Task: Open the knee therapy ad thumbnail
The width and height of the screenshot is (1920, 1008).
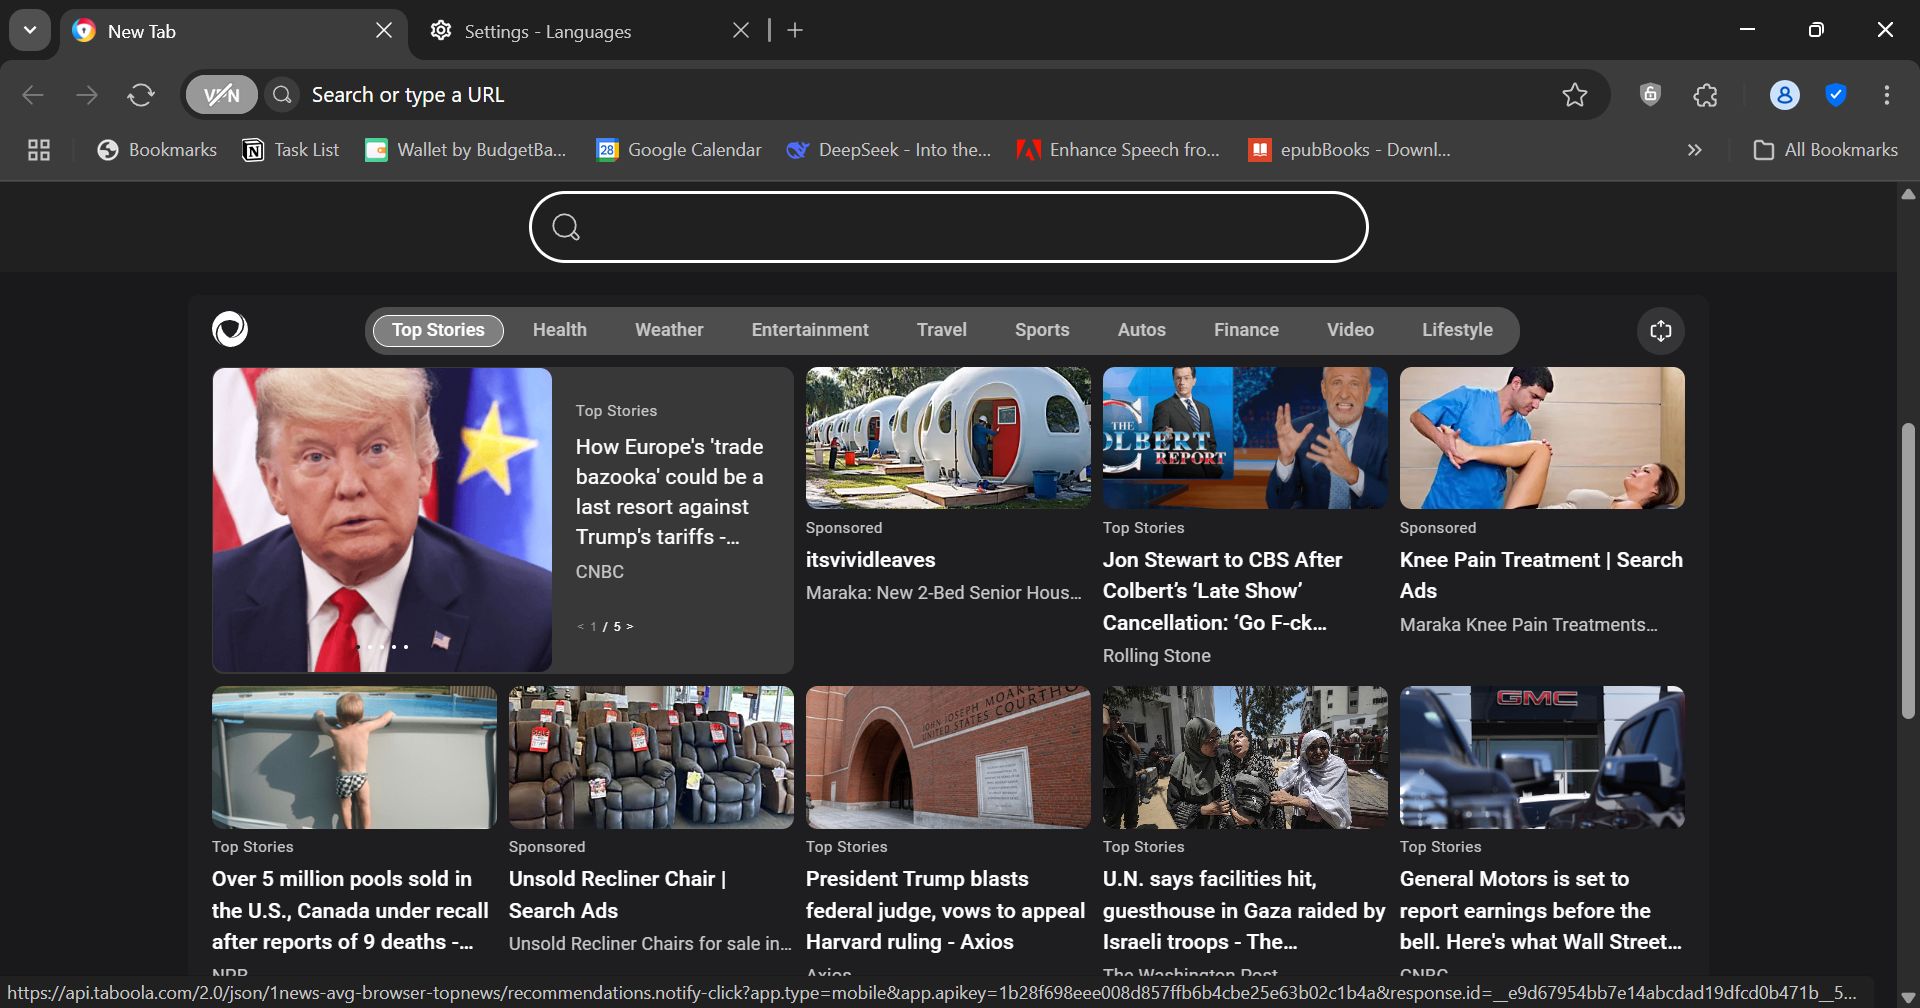Action: [1542, 438]
